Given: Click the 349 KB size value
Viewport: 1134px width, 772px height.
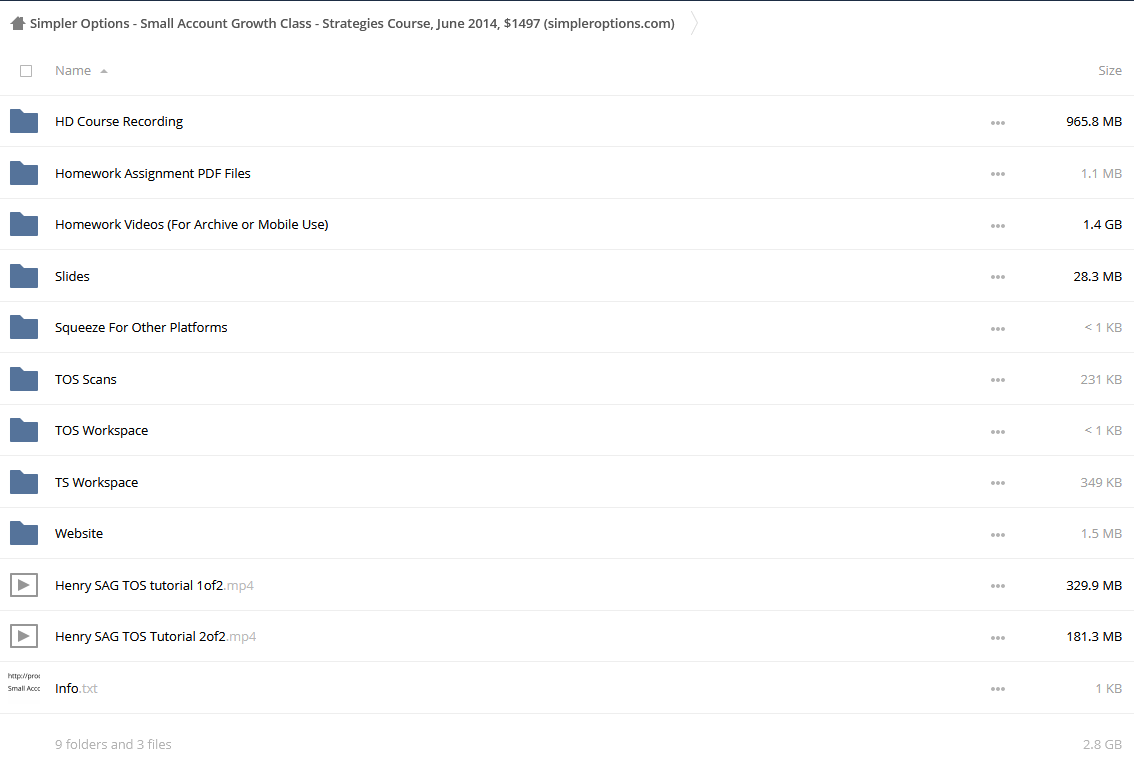Looking at the screenshot, I should tap(1101, 483).
